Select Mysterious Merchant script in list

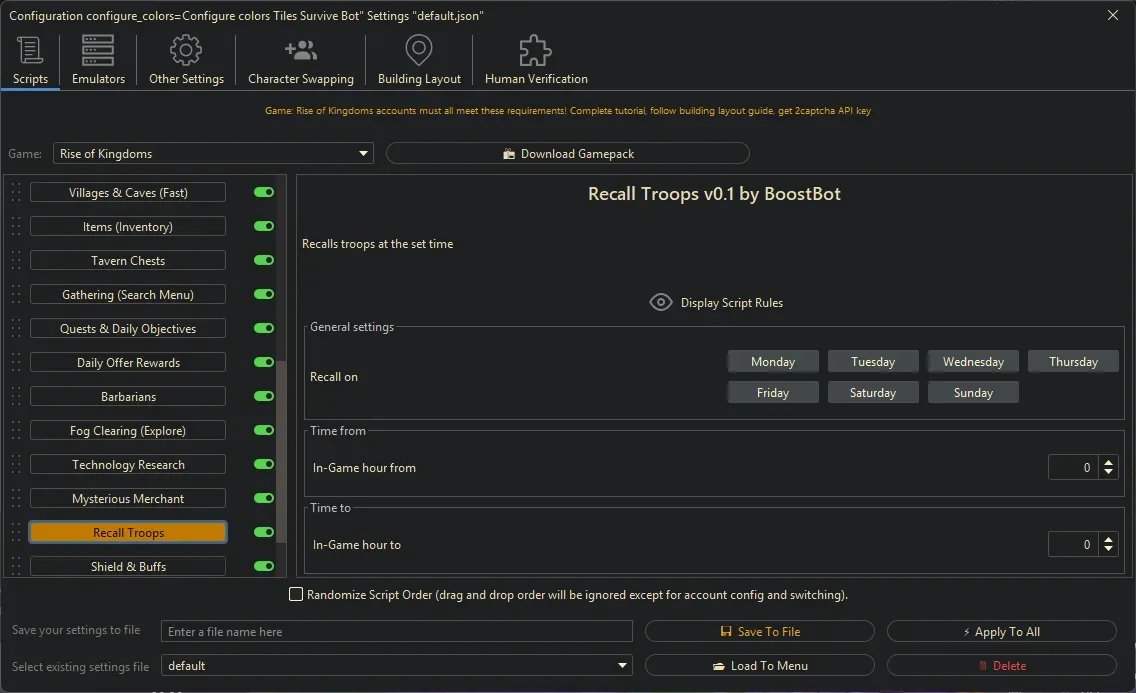(x=128, y=499)
